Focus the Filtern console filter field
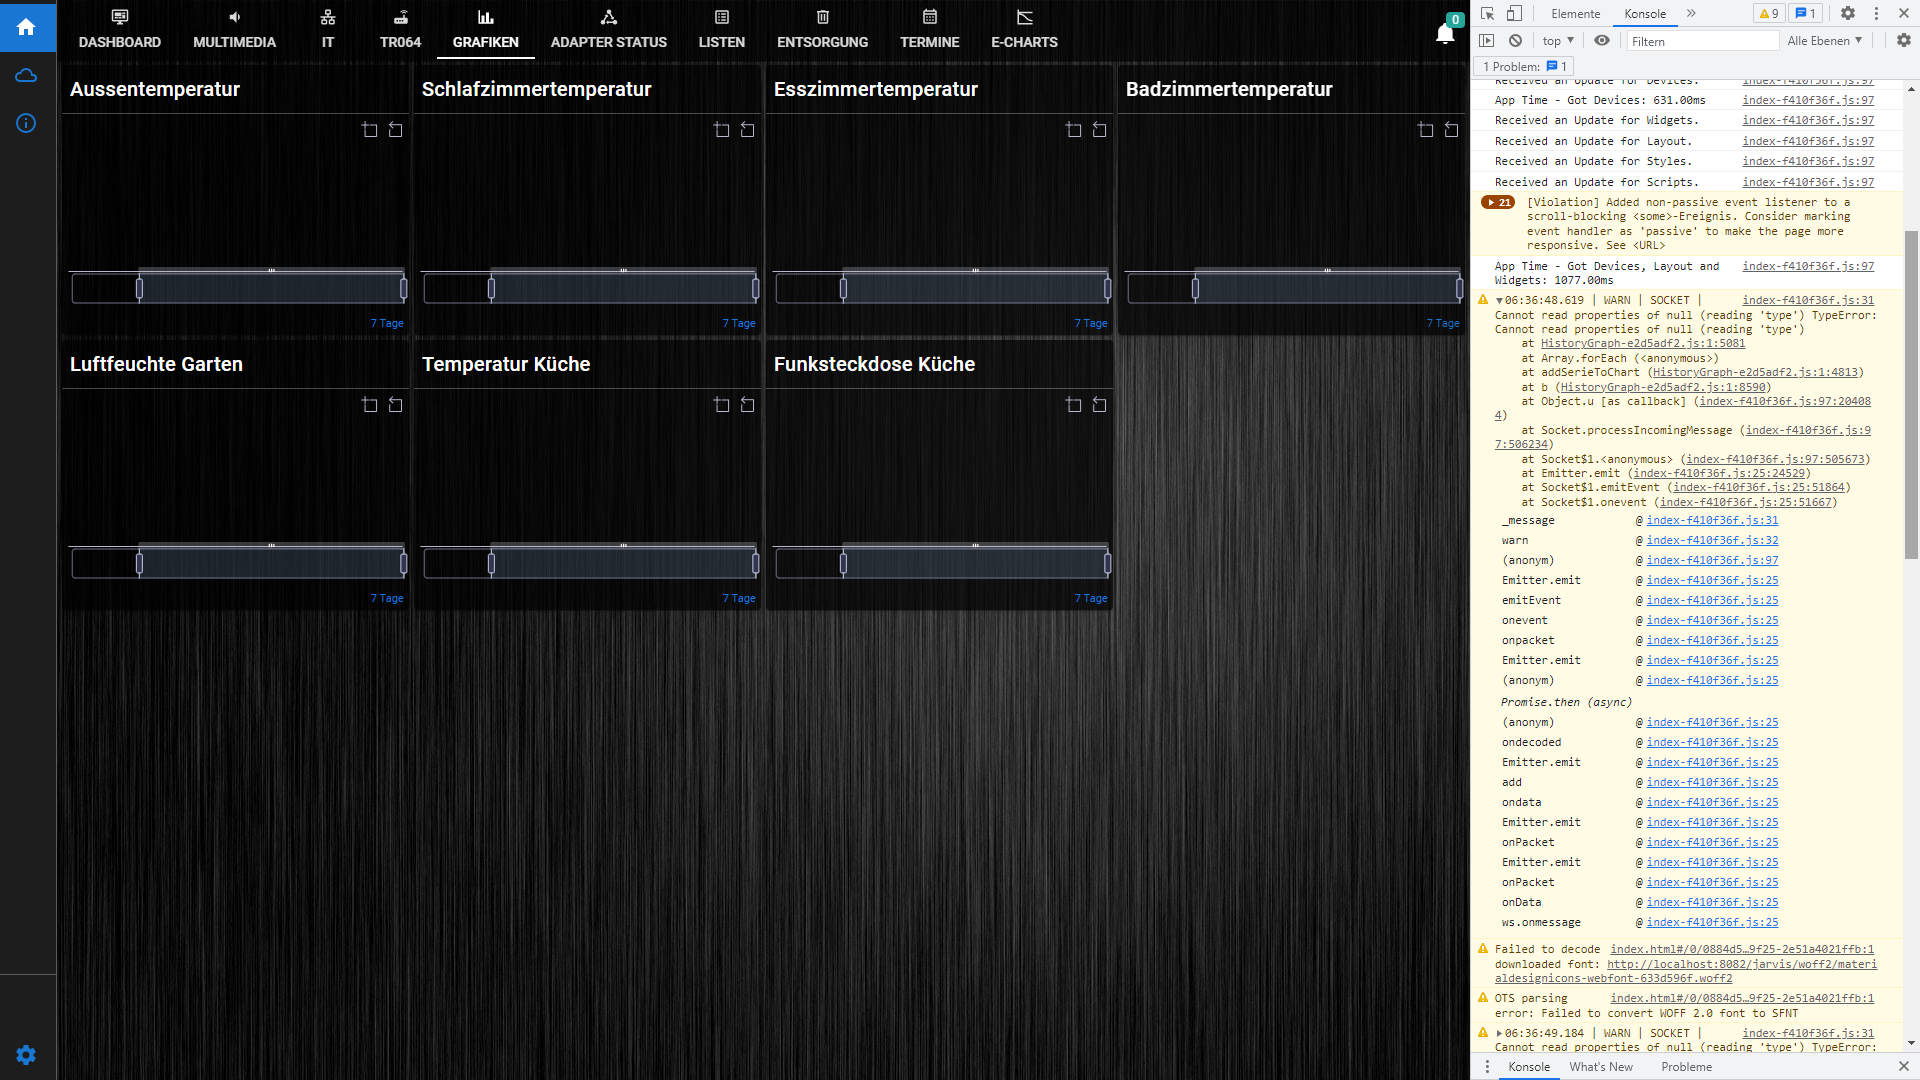Viewport: 1920px width, 1080px height. tap(1702, 41)
